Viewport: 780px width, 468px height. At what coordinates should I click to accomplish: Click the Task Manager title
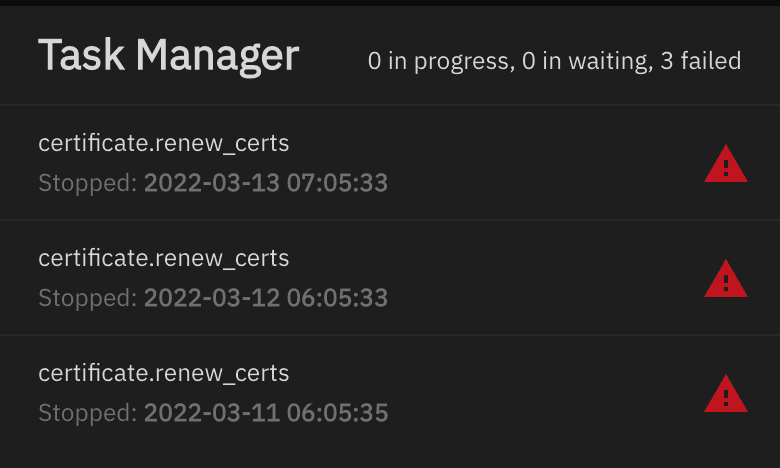tap(169, 56)
